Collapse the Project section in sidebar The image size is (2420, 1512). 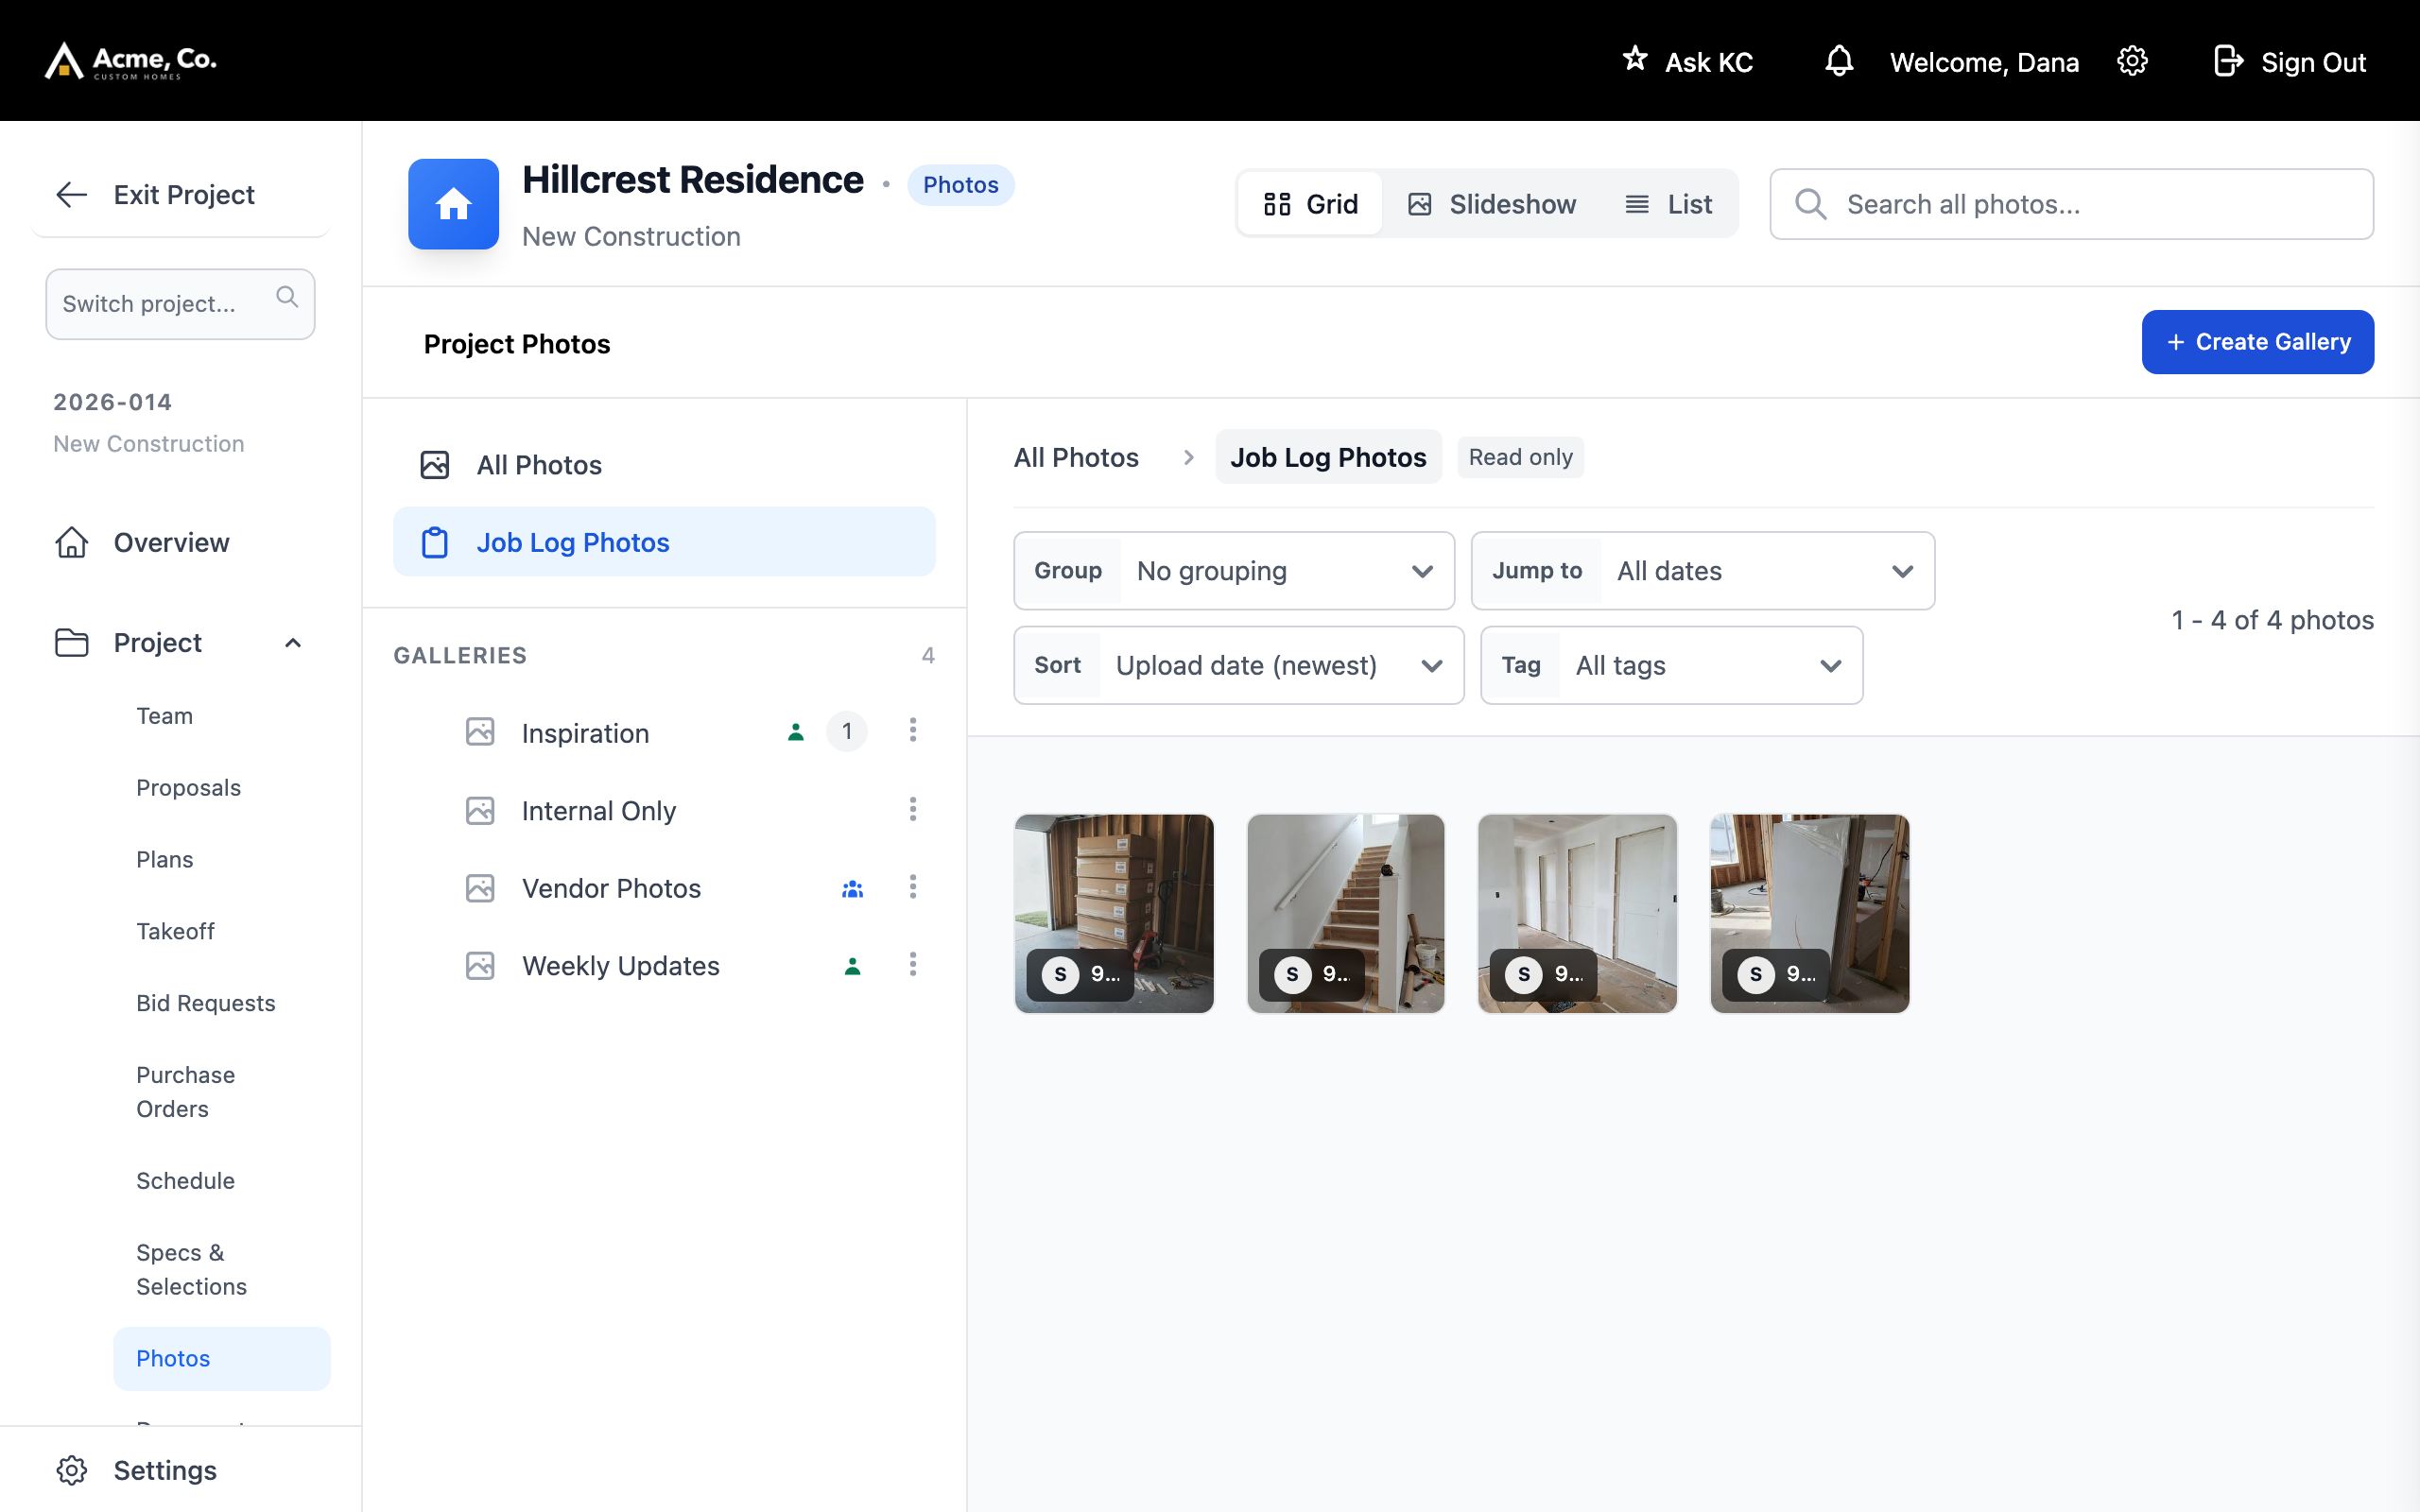[292, 643]
